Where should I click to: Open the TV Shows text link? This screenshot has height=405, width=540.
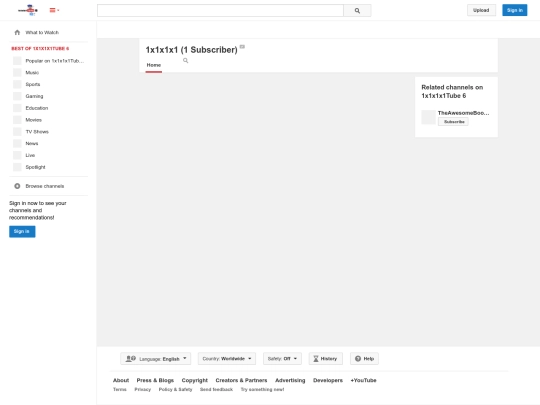(x=37, y=132)
